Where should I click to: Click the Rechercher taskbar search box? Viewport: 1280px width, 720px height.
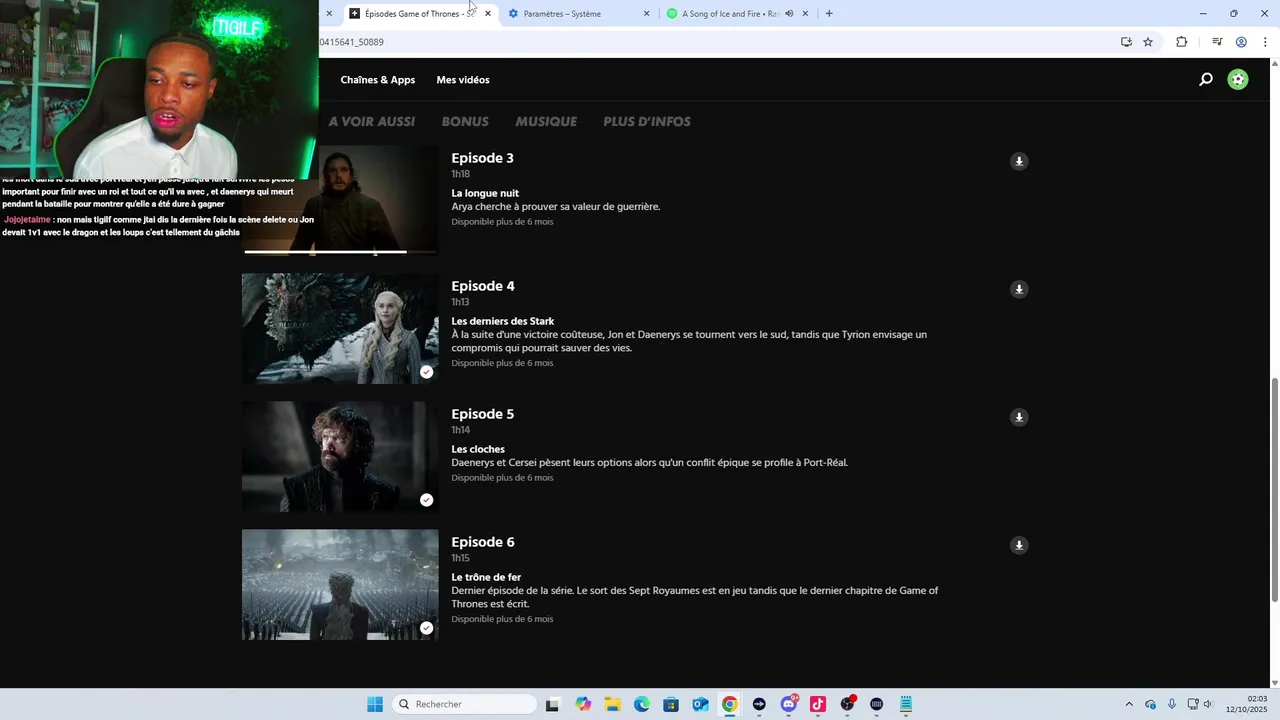[465, 704]
